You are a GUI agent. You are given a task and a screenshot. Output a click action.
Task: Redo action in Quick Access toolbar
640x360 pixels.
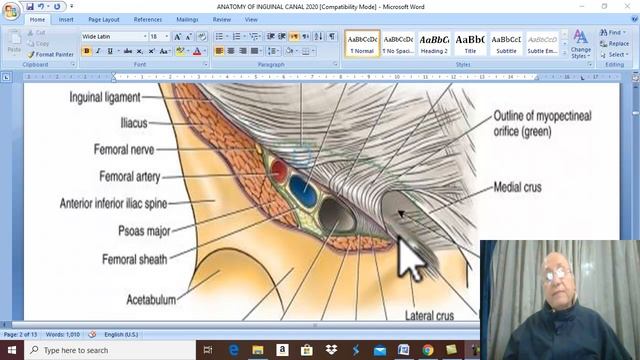pyautogui.click(x=57, y=7)
